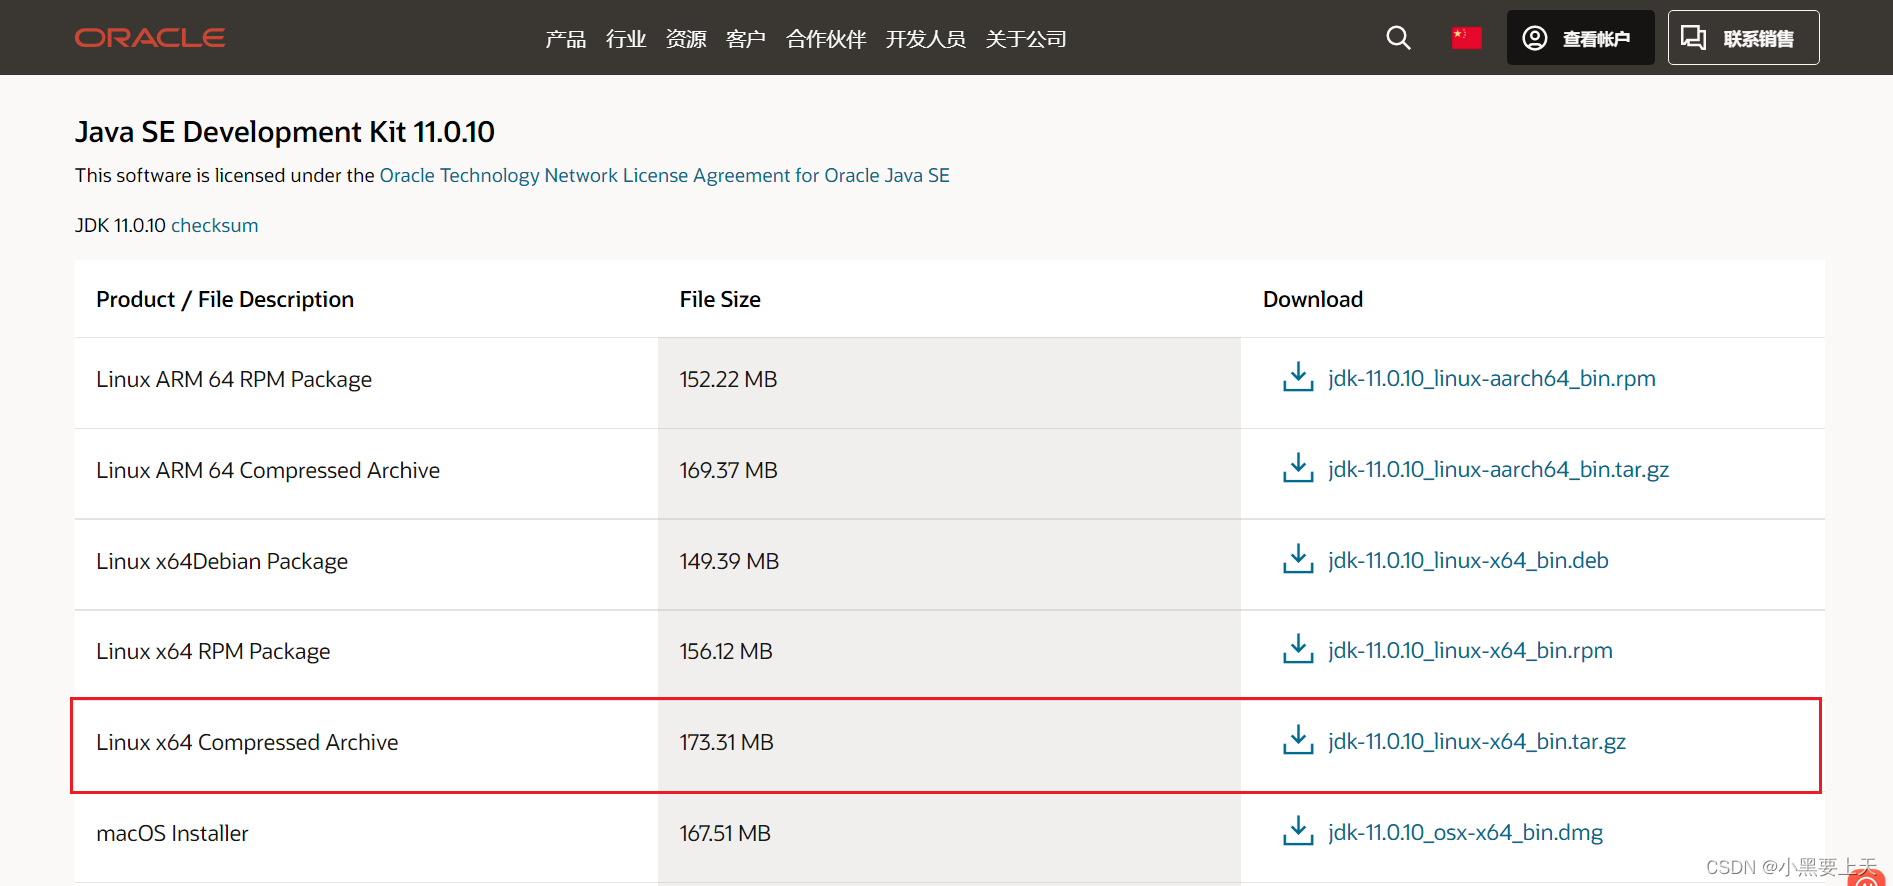The image size is (1893, 886).
Task: Download jdk-11.0.10_linux-aarch64_bin.tar.gz
Action: pos(1498,470)
